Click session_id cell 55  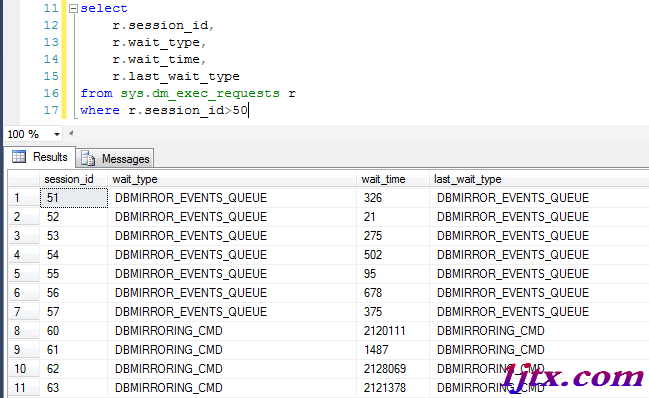74,274
